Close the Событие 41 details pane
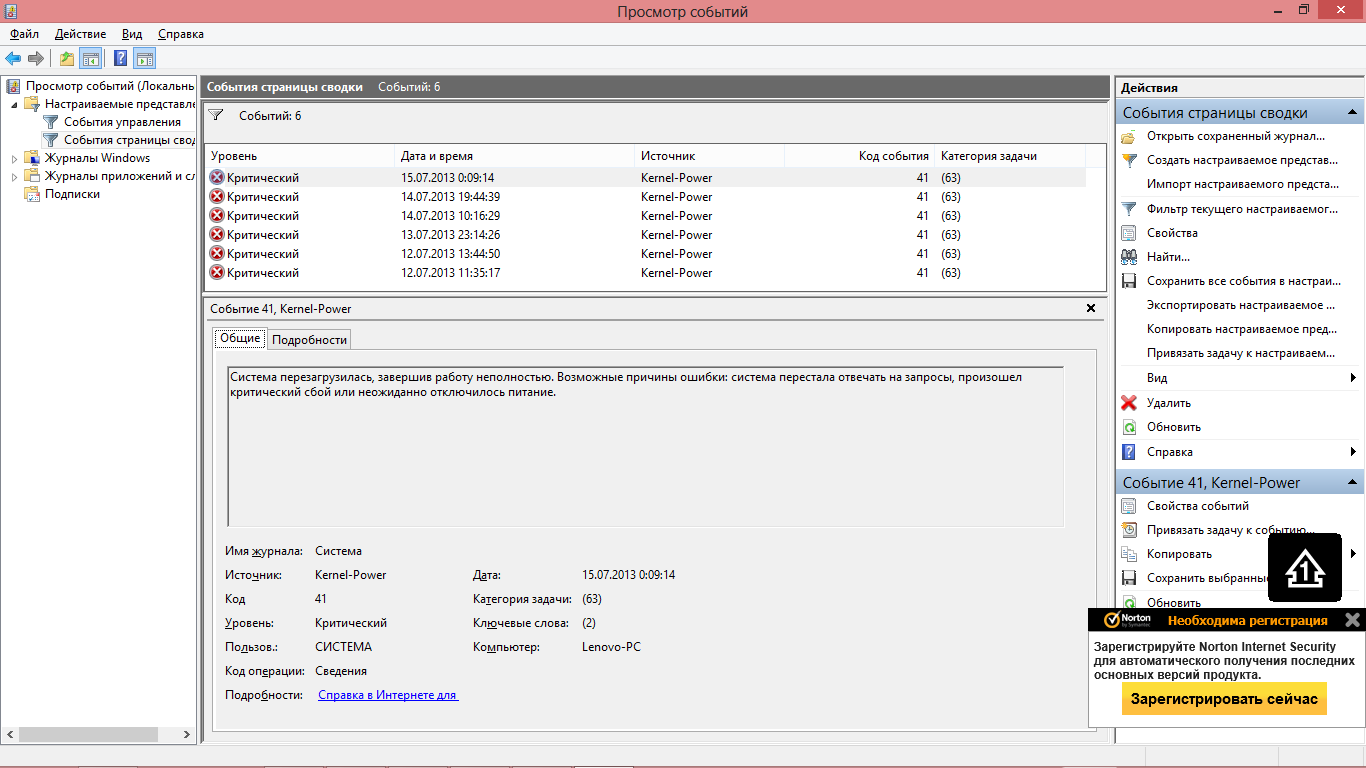1366x768 pixels. coord(1091,309)
